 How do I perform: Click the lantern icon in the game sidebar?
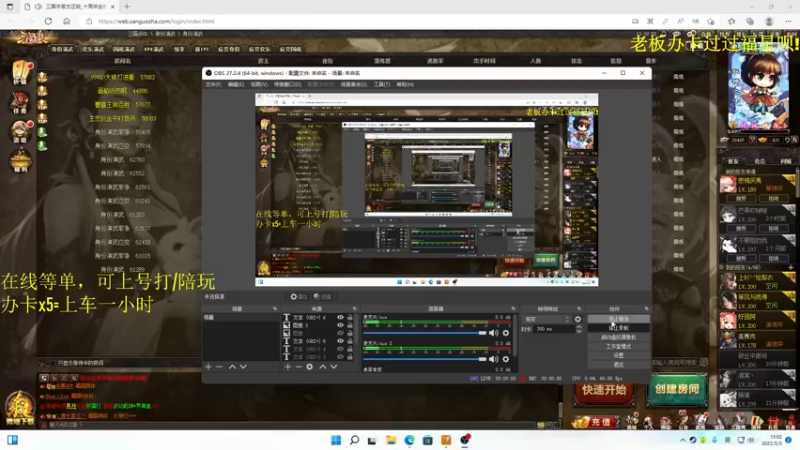pos(22,73)
